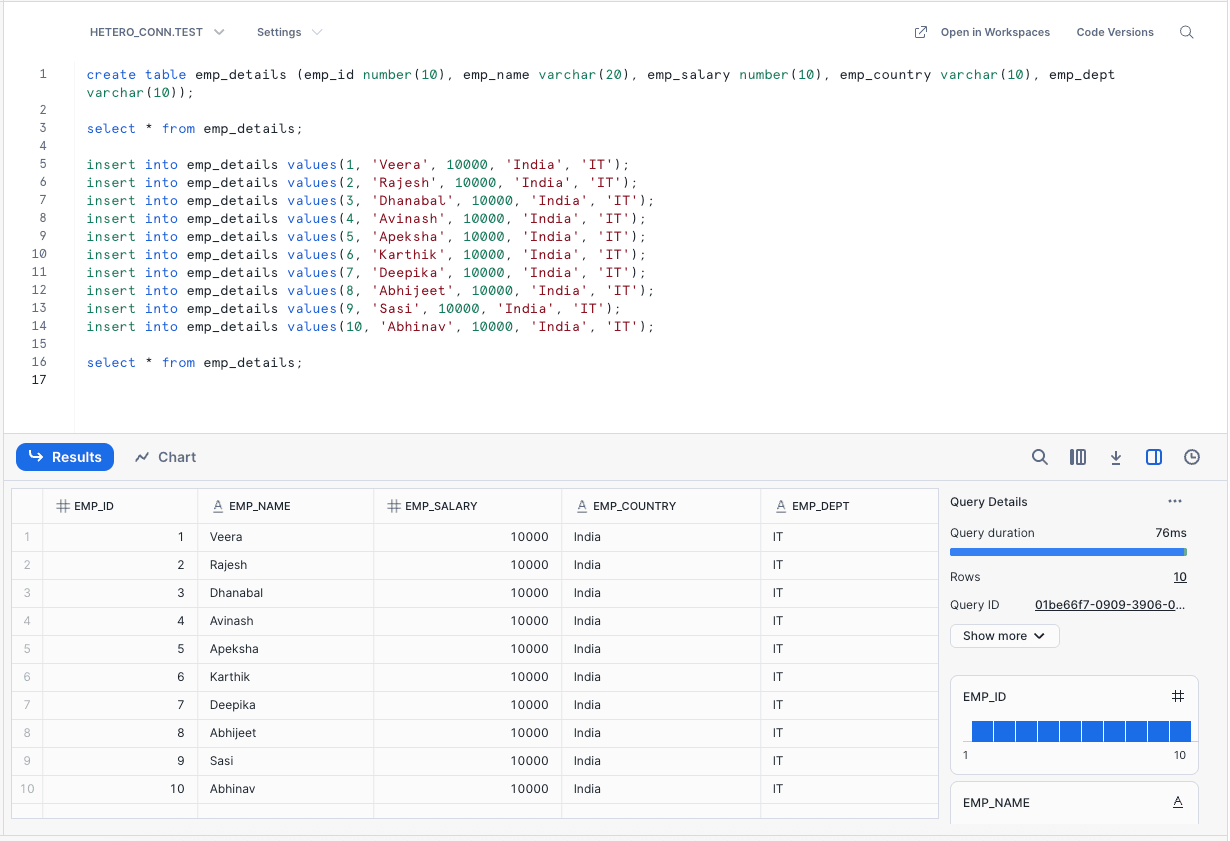Select the Rajesh name cell
Image resolution: width=1230 pixels, height=841 pixels.
pyautogui.click(x=286, y=565)
